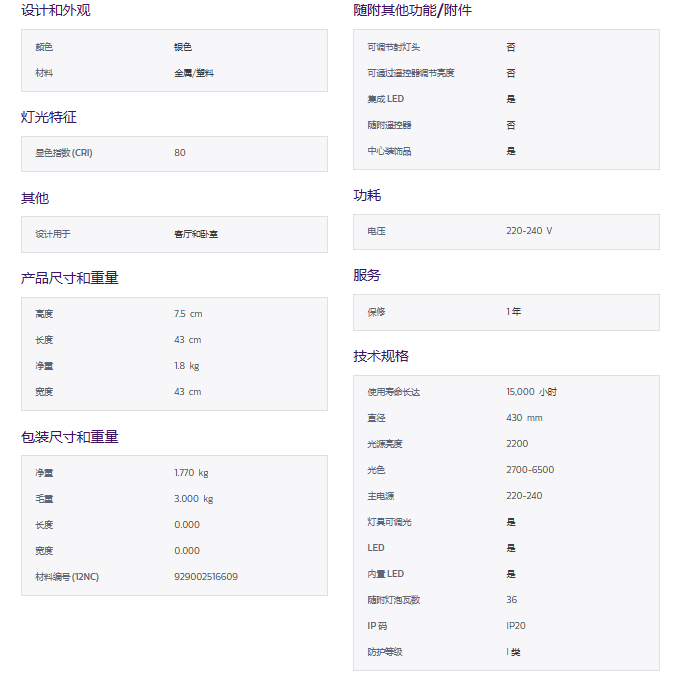The image size is (683, 678).
Task: Select the 灯光特征 section title
Action: 48,117
